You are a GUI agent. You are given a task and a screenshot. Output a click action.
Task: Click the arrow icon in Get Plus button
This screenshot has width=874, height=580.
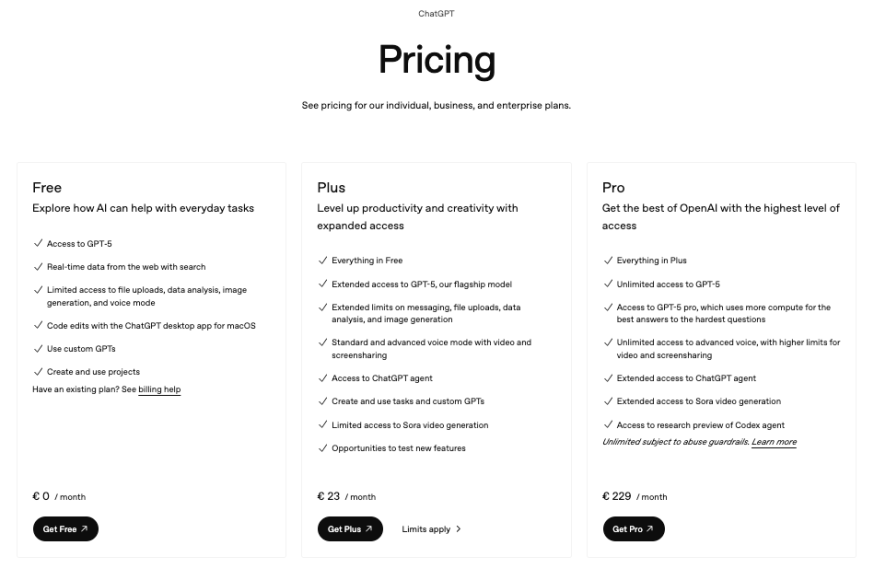(368, 529)
